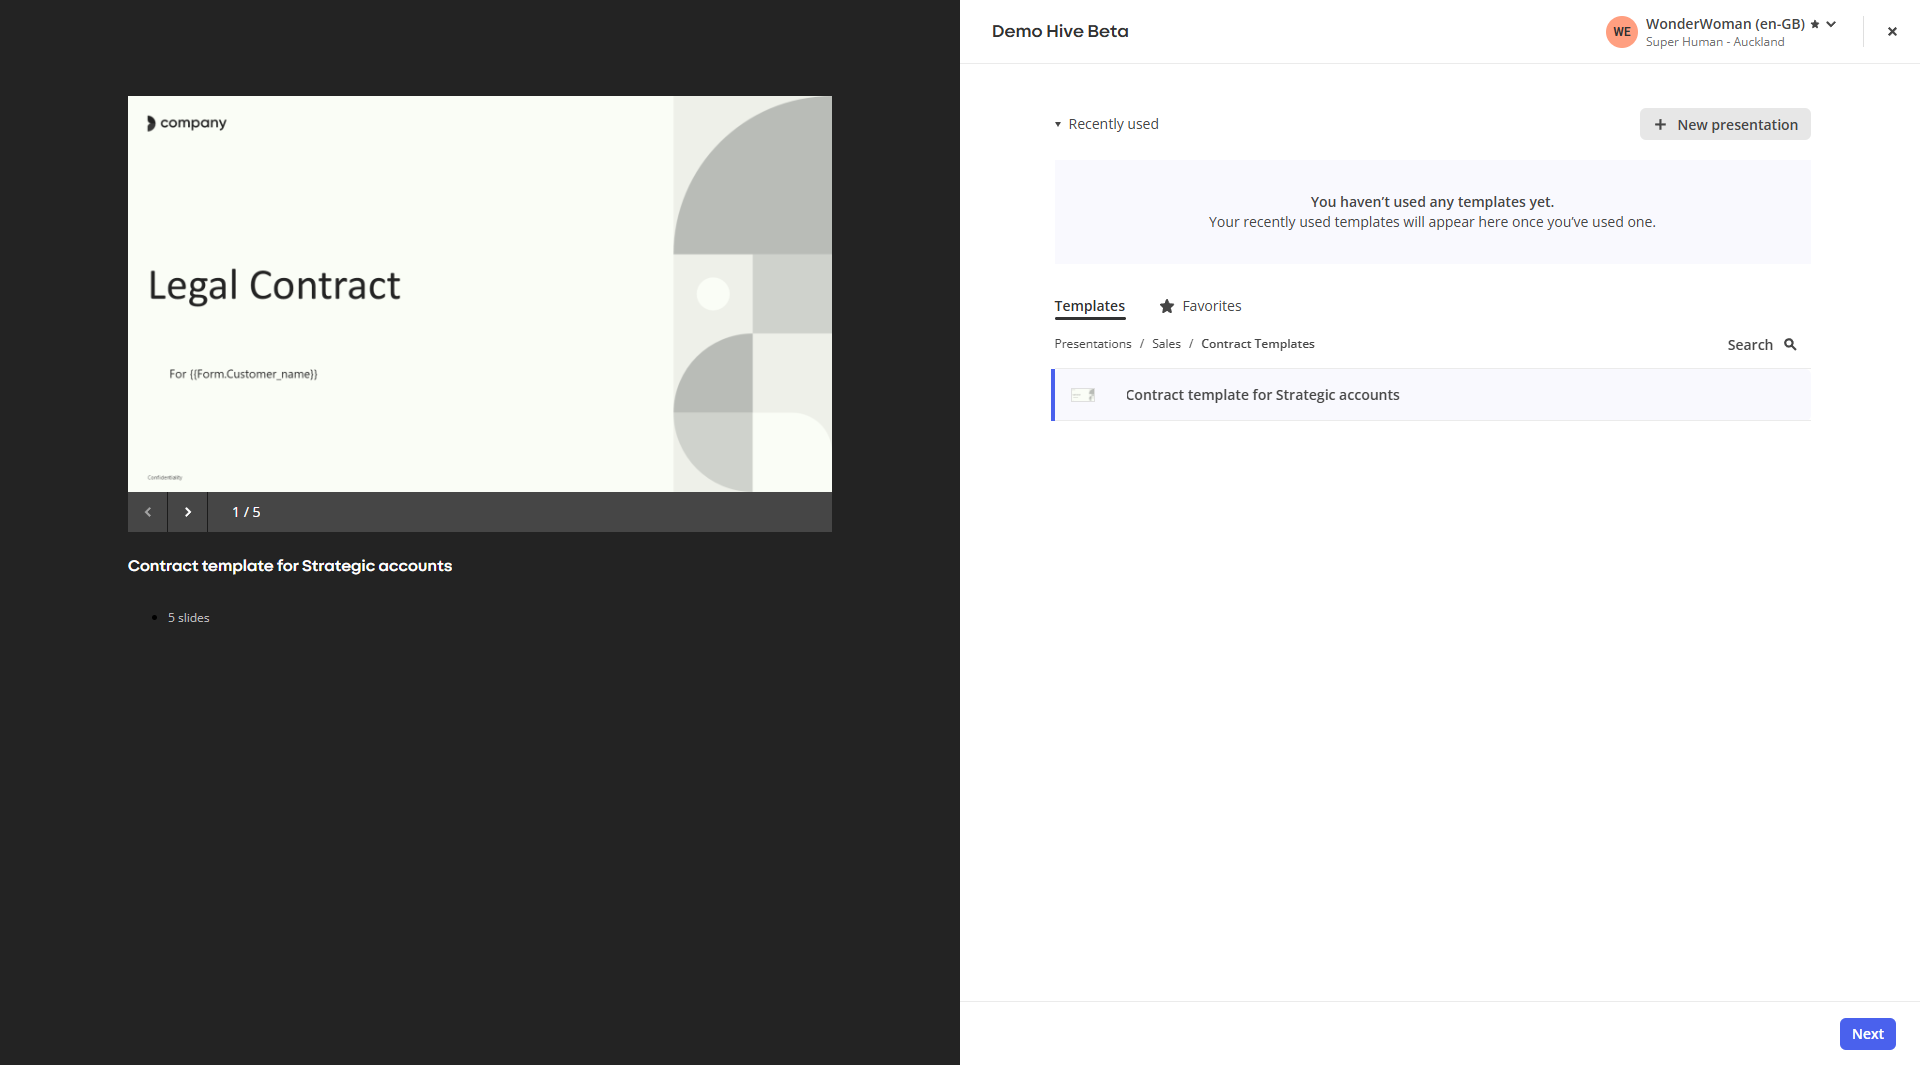Open Presentations in the breadcrumb
This screenshot has height=1065, width=1920.
[1092, 344]
